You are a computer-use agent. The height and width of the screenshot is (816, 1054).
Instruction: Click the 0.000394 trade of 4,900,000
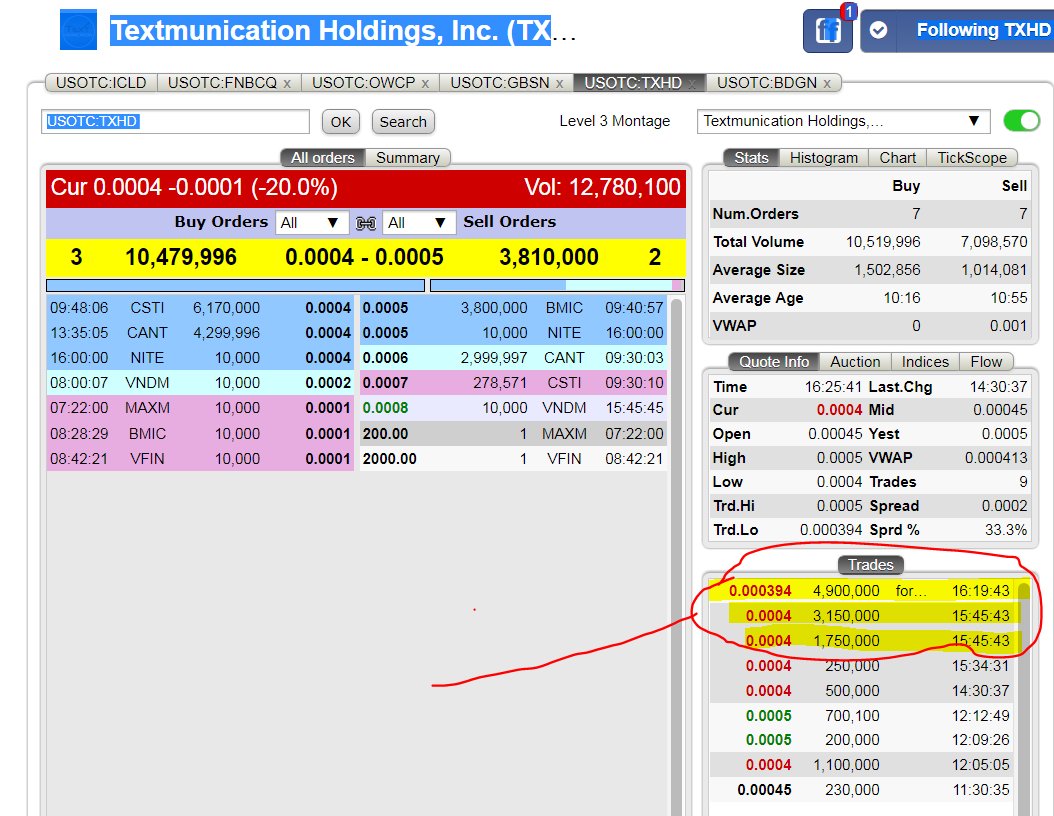(864, 591)
